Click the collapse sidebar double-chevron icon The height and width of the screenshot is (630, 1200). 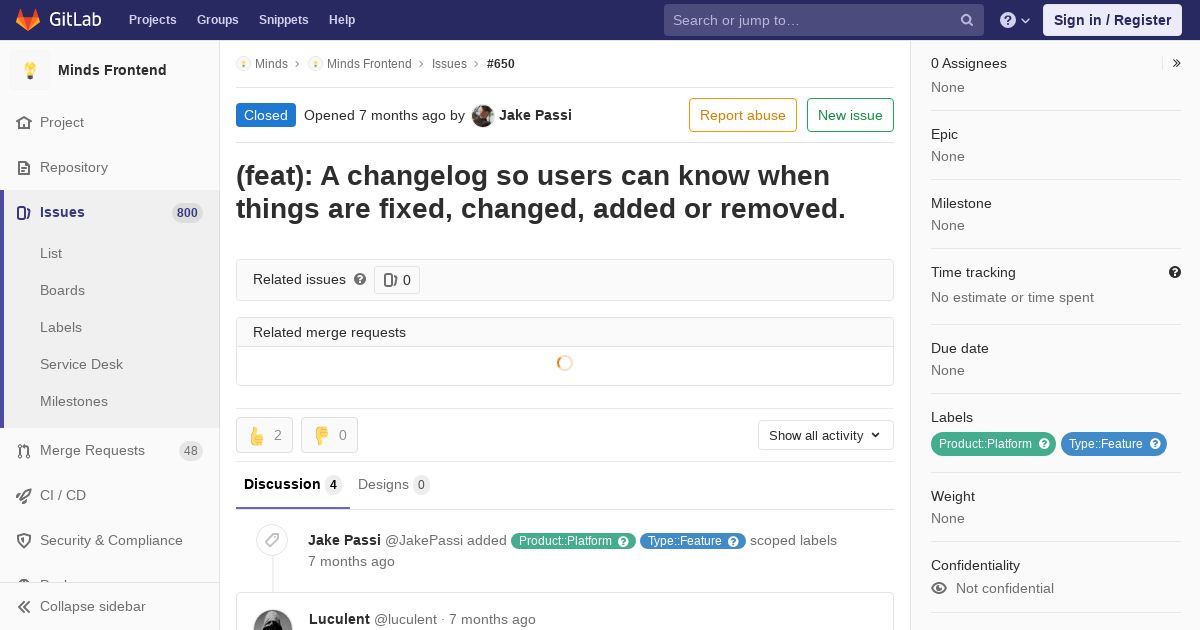24,607
